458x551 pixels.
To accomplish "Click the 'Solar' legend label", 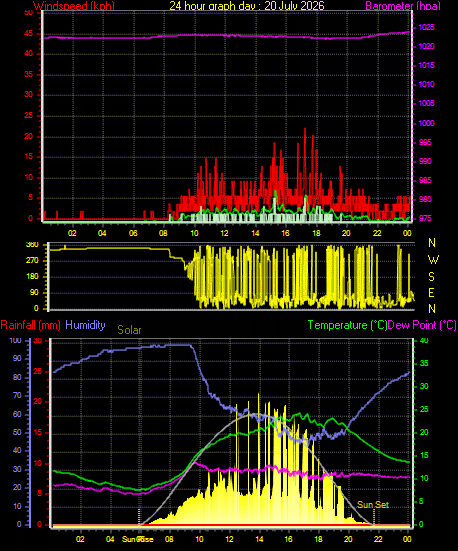I will 129,330.
